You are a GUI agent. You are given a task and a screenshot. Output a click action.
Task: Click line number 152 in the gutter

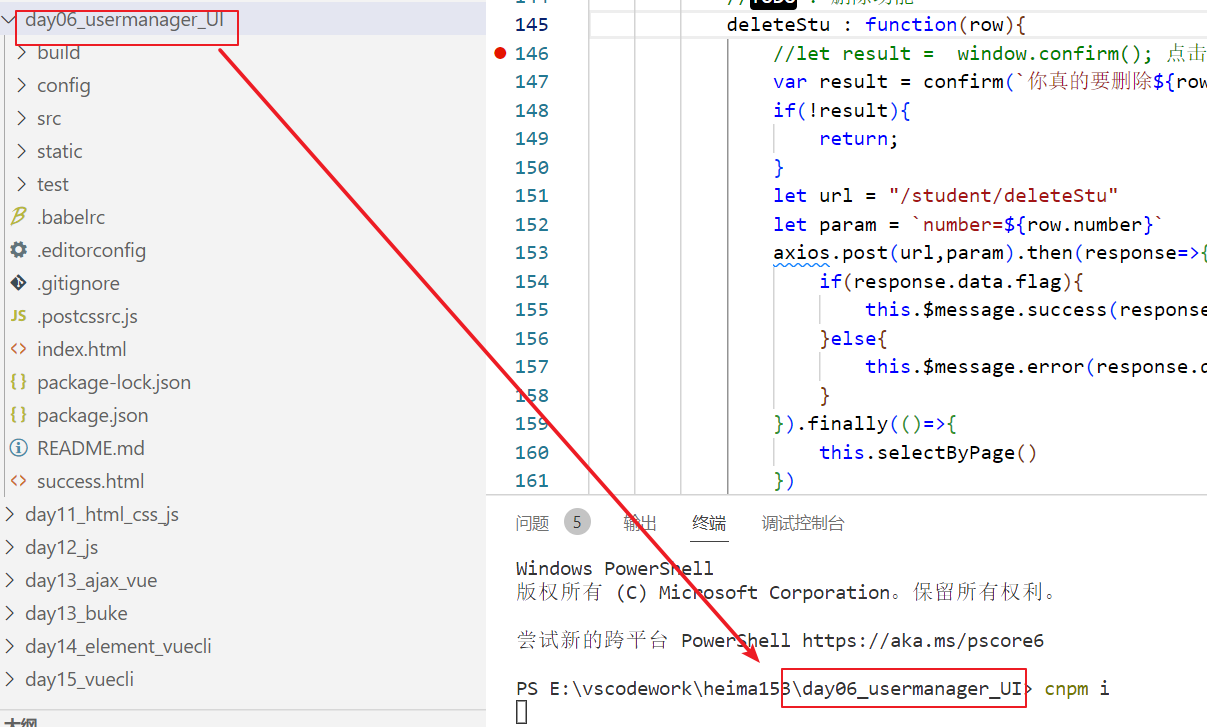(531, 224)
